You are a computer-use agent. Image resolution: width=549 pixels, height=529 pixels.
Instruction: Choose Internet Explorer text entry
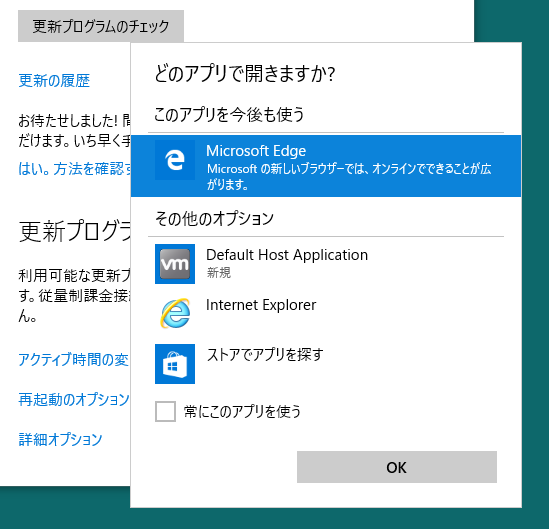(x=261, y=305)
